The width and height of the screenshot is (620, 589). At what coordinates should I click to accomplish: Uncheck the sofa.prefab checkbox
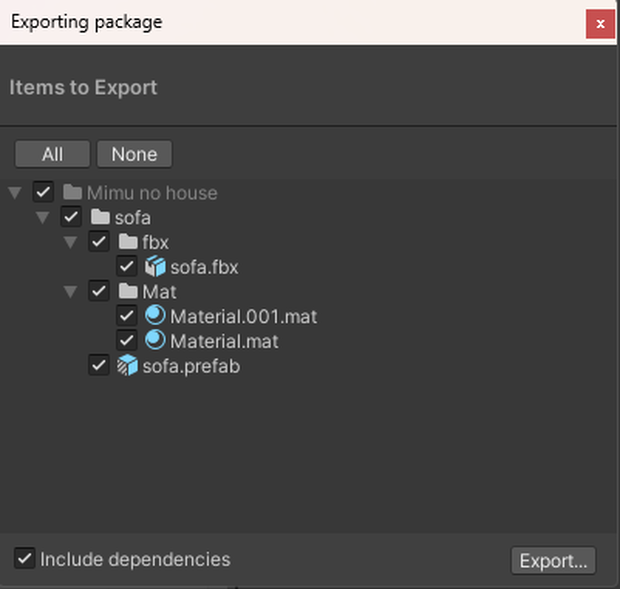[99, 365]
